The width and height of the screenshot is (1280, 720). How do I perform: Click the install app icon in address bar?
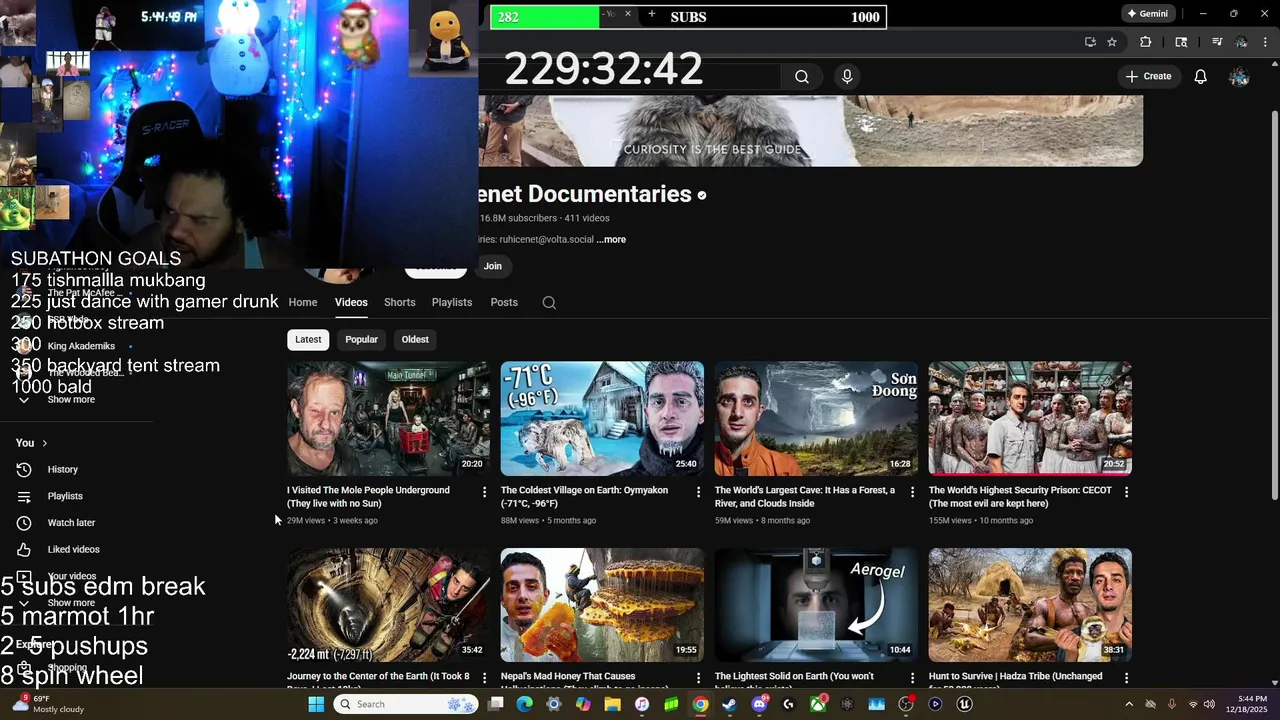pyautogui.click(x=1090, y=42)
